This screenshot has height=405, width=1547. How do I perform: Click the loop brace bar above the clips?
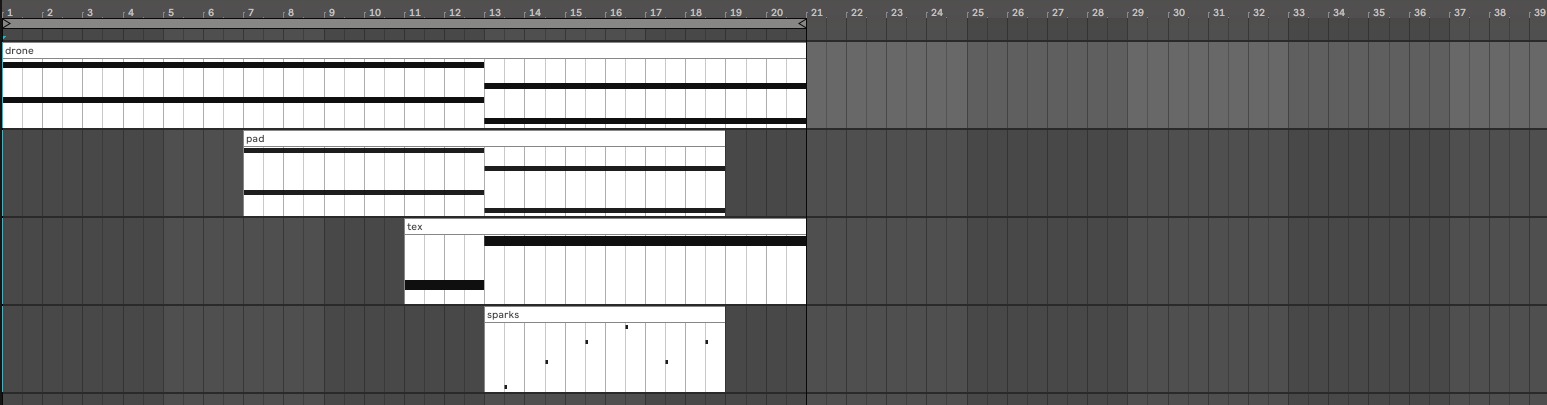tap(404, 23)
